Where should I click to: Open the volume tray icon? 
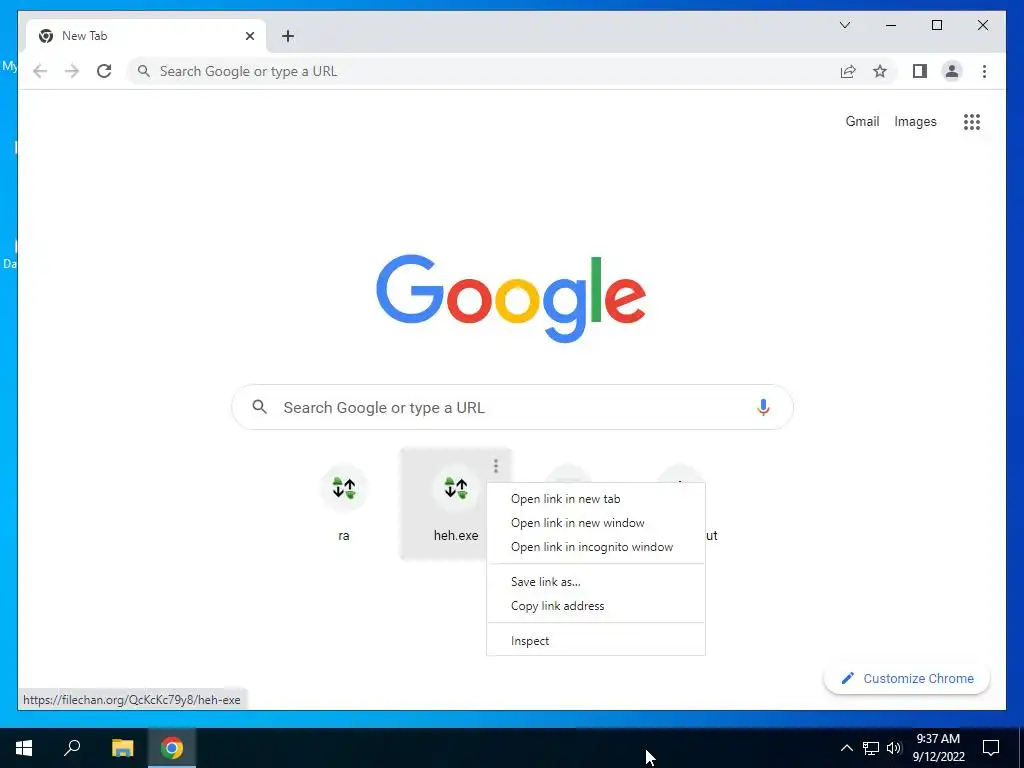point(894,748)
